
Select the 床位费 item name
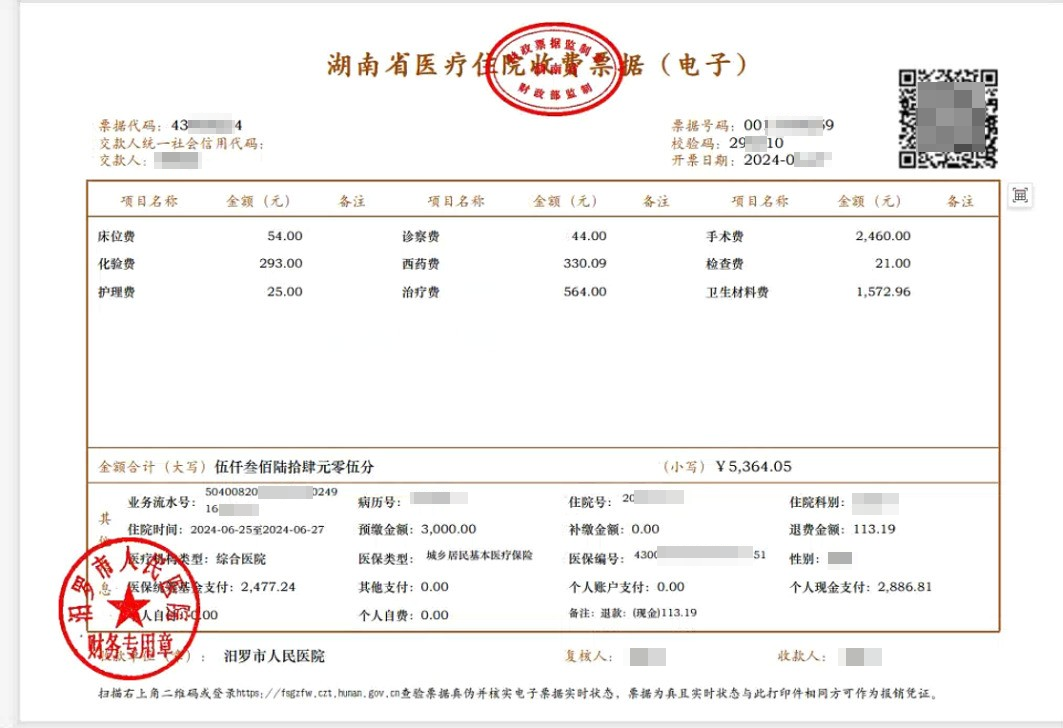pos(117,237)
